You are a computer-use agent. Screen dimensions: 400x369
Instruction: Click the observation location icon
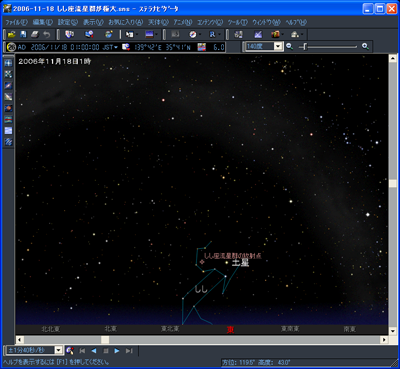tap(126, 47)
